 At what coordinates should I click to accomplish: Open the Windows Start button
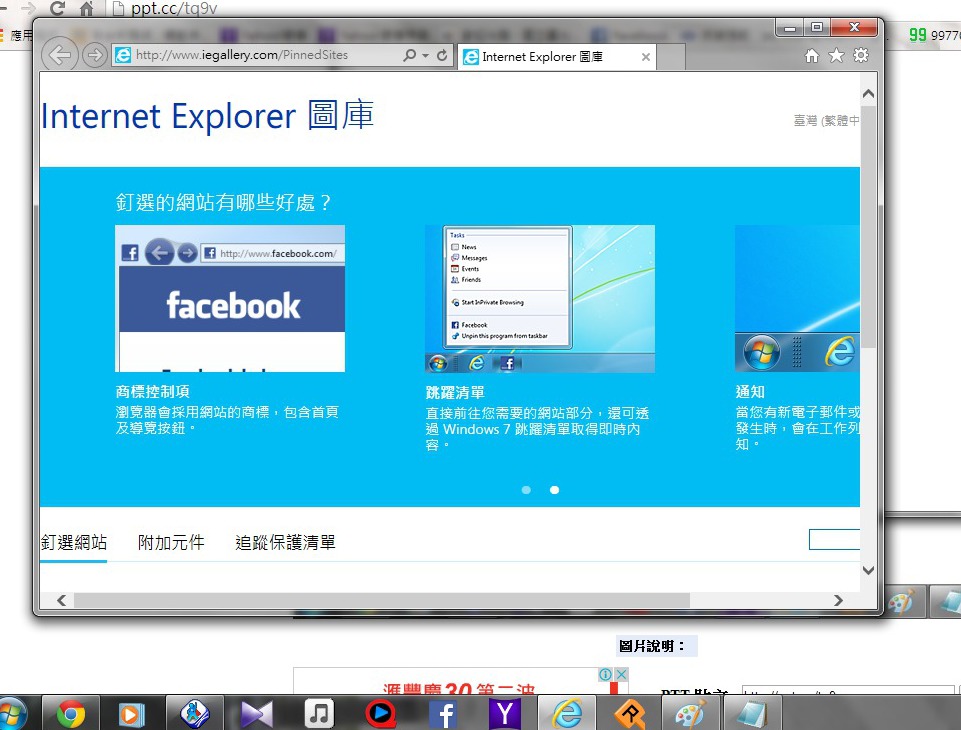12,713
